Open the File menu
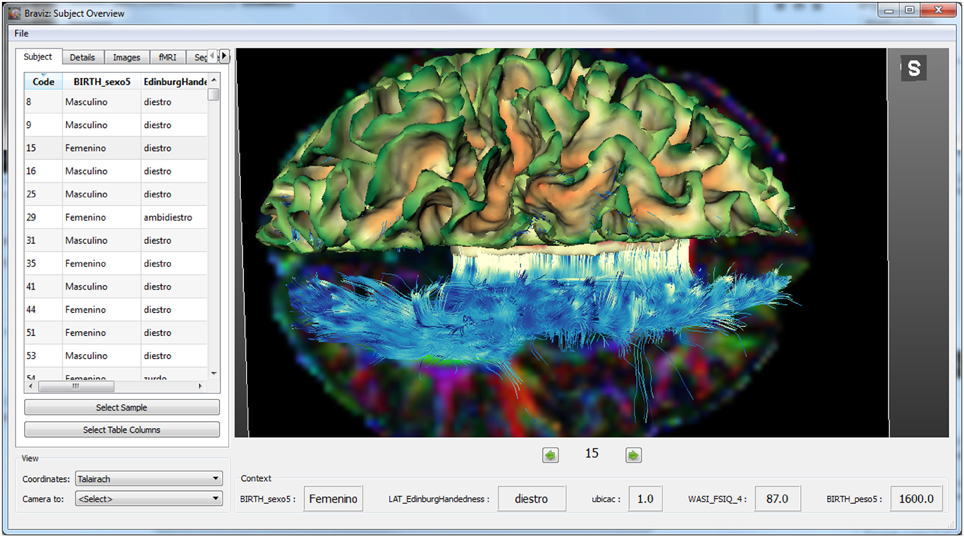This screenshot has height=537, width=964. tap(22, 33)
